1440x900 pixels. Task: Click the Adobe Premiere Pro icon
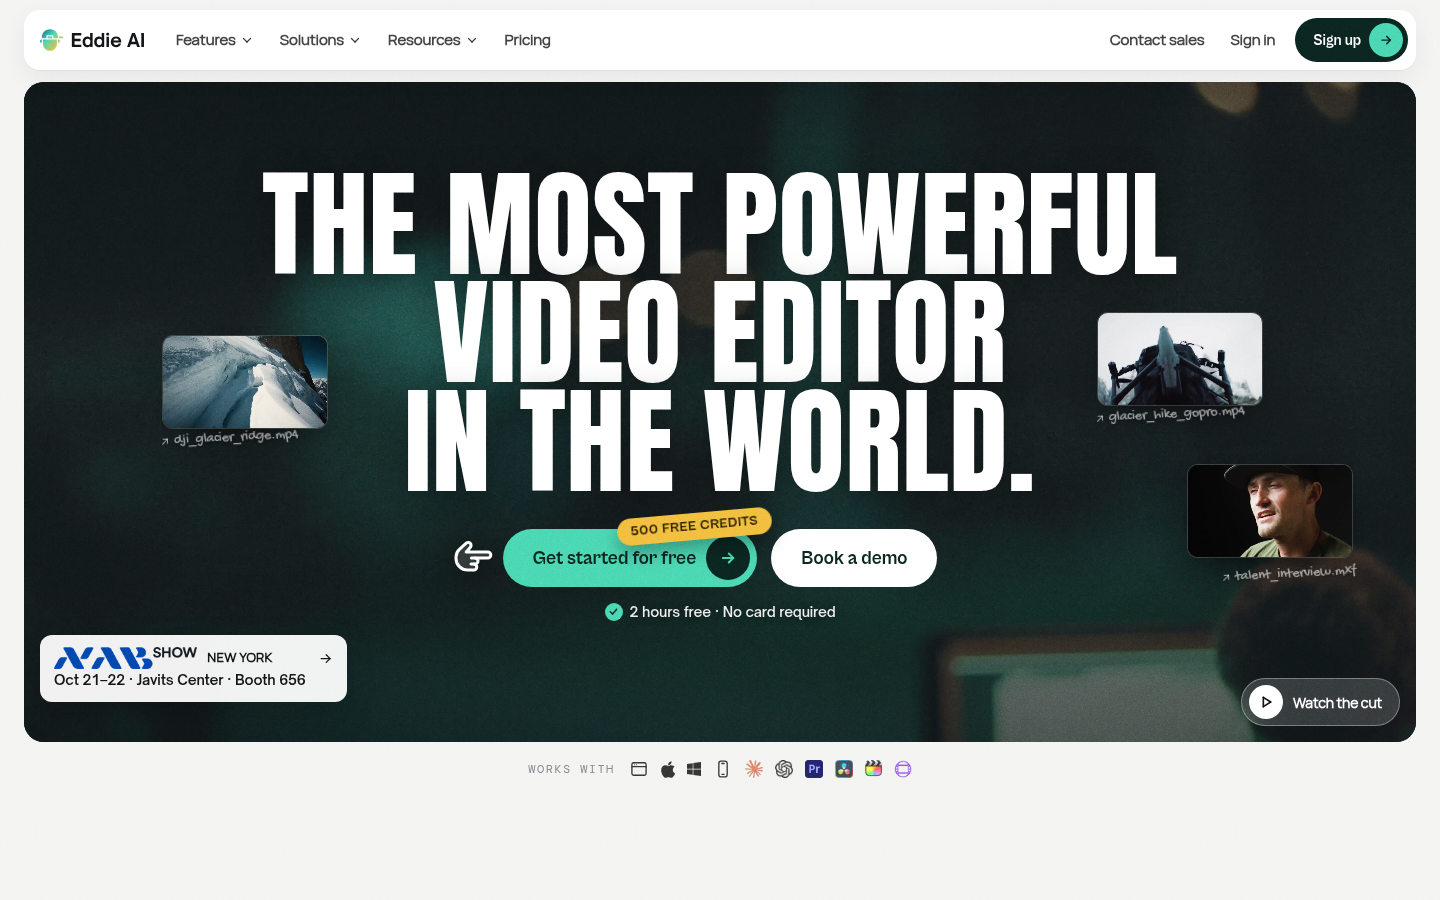814,769
